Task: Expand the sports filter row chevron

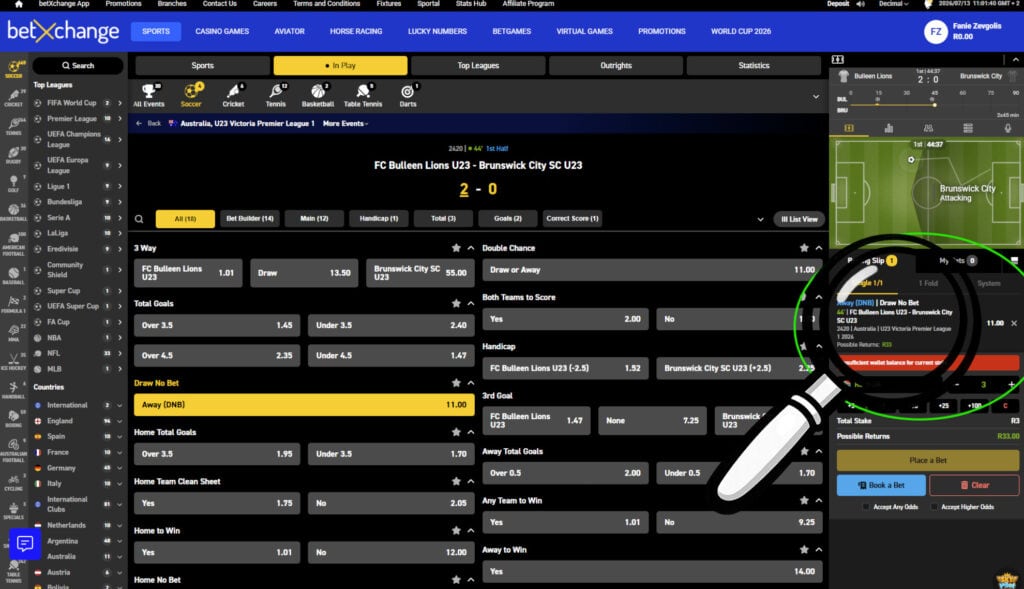Action: click(816, 97)
